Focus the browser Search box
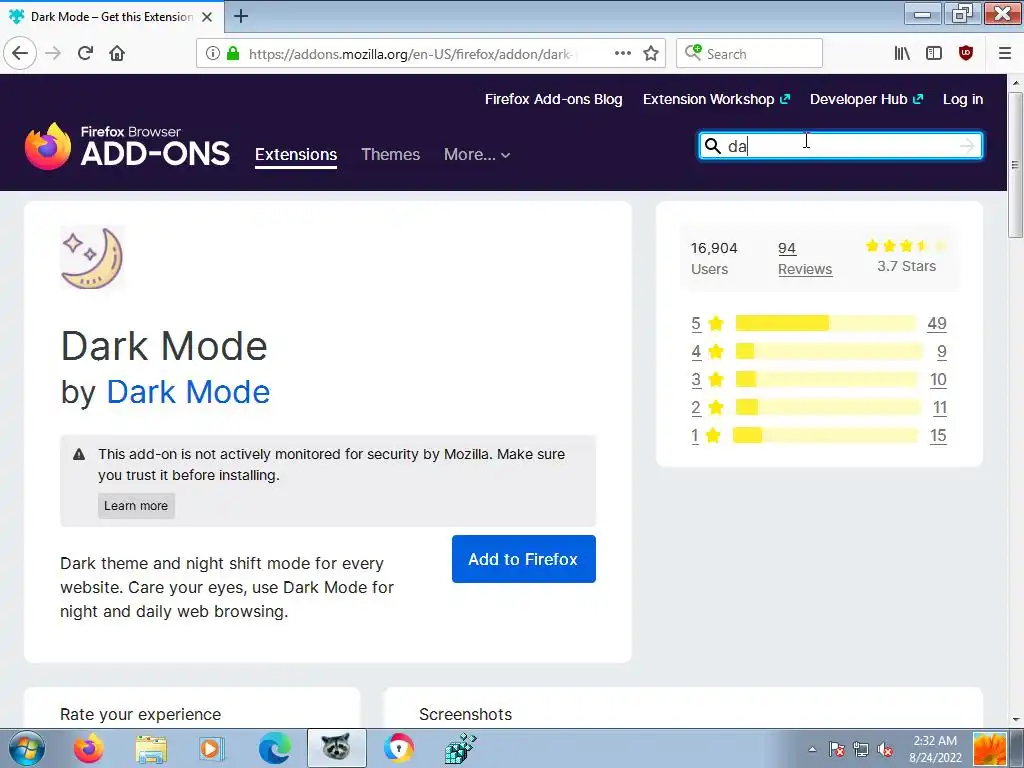Viewport: 1024px width, 768px height. pos(749,53)
